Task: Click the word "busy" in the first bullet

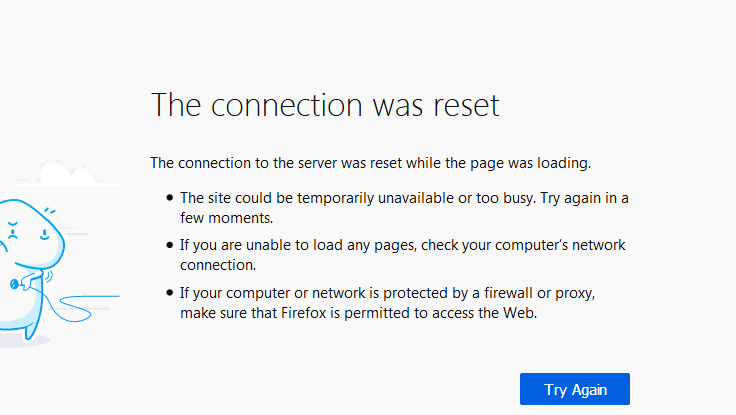Action: click(513, 198)
